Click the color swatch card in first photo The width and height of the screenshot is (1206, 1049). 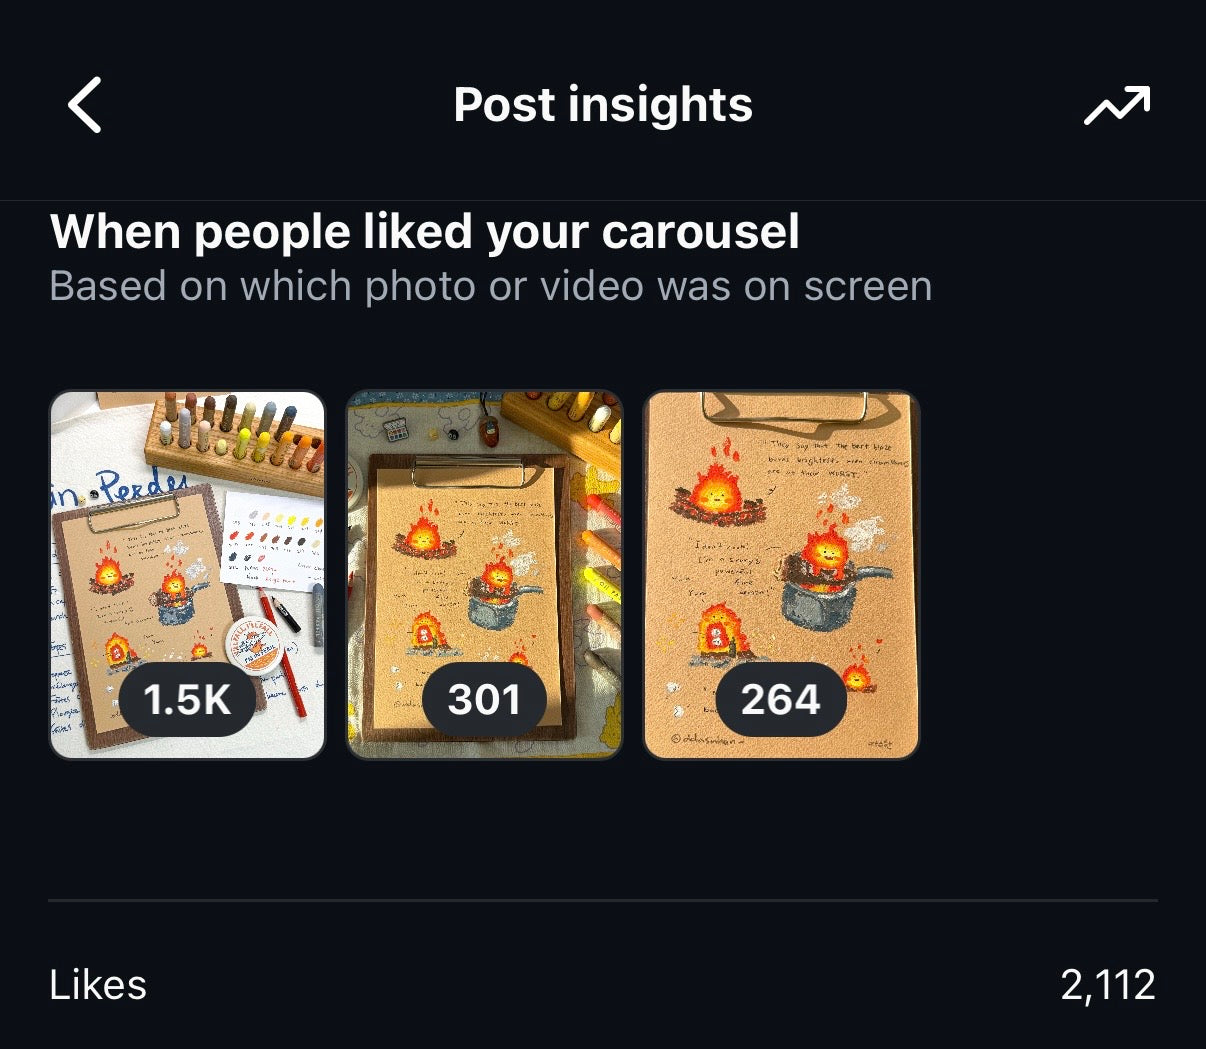coord(270,540)
